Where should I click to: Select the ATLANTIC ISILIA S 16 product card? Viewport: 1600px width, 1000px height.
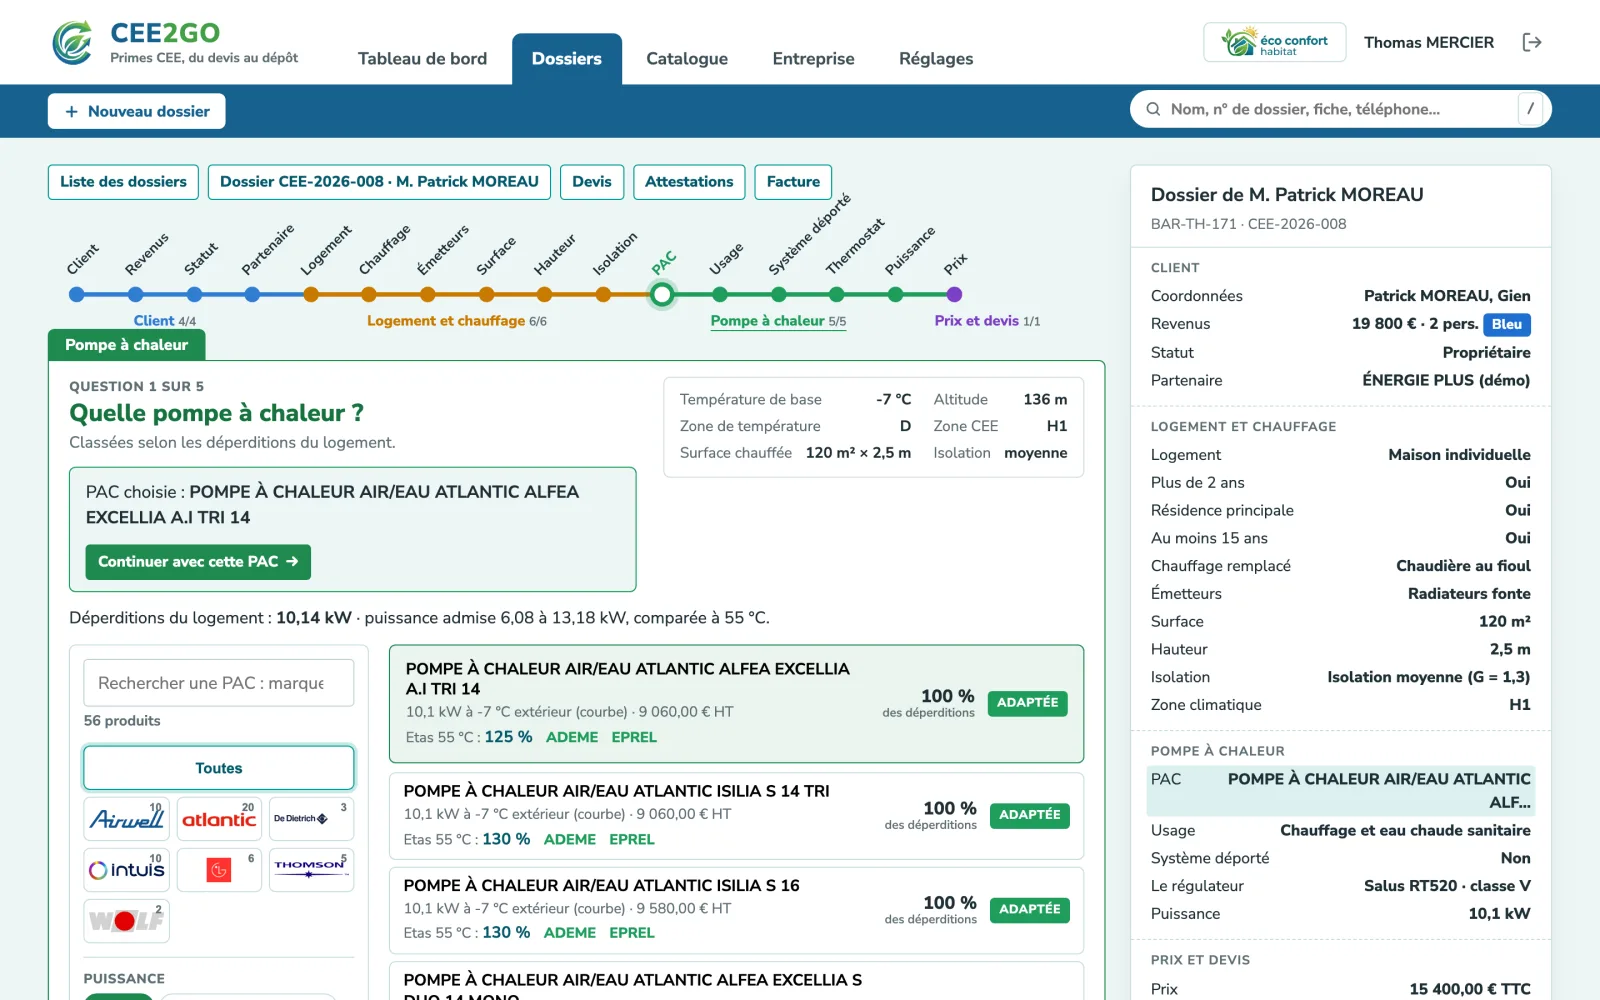click(x=736, y=908)
